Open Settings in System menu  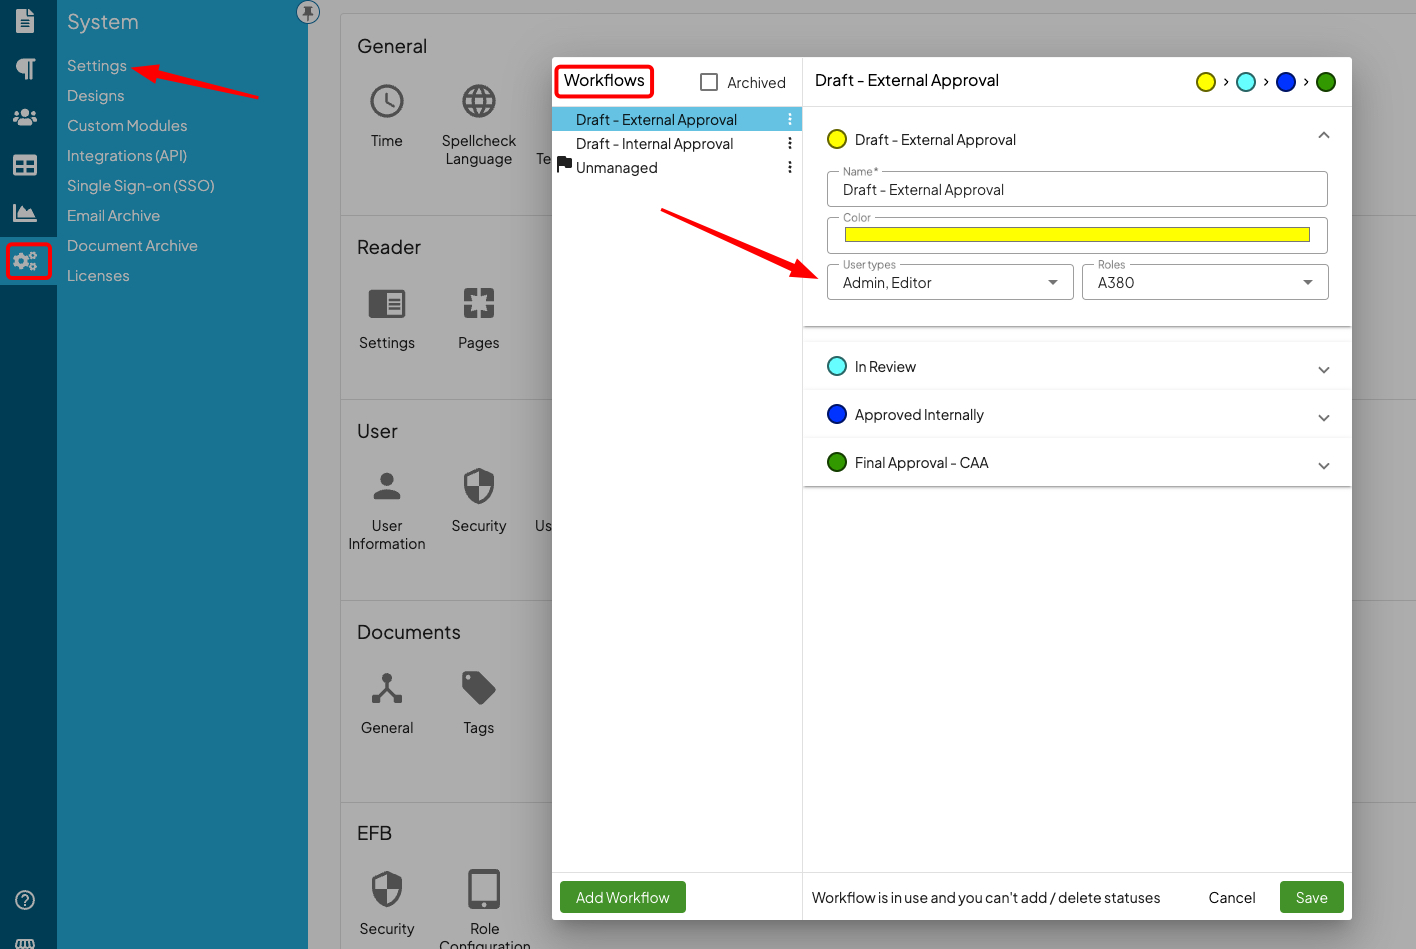pos(97,66)
